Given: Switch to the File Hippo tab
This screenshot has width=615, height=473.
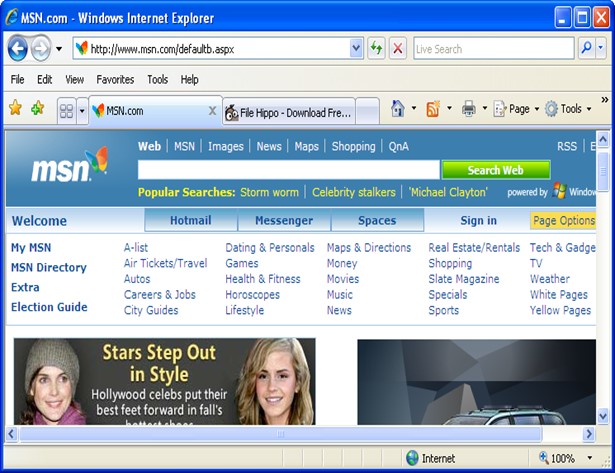Looking at the screenshot, I should [x=289, y=113].
